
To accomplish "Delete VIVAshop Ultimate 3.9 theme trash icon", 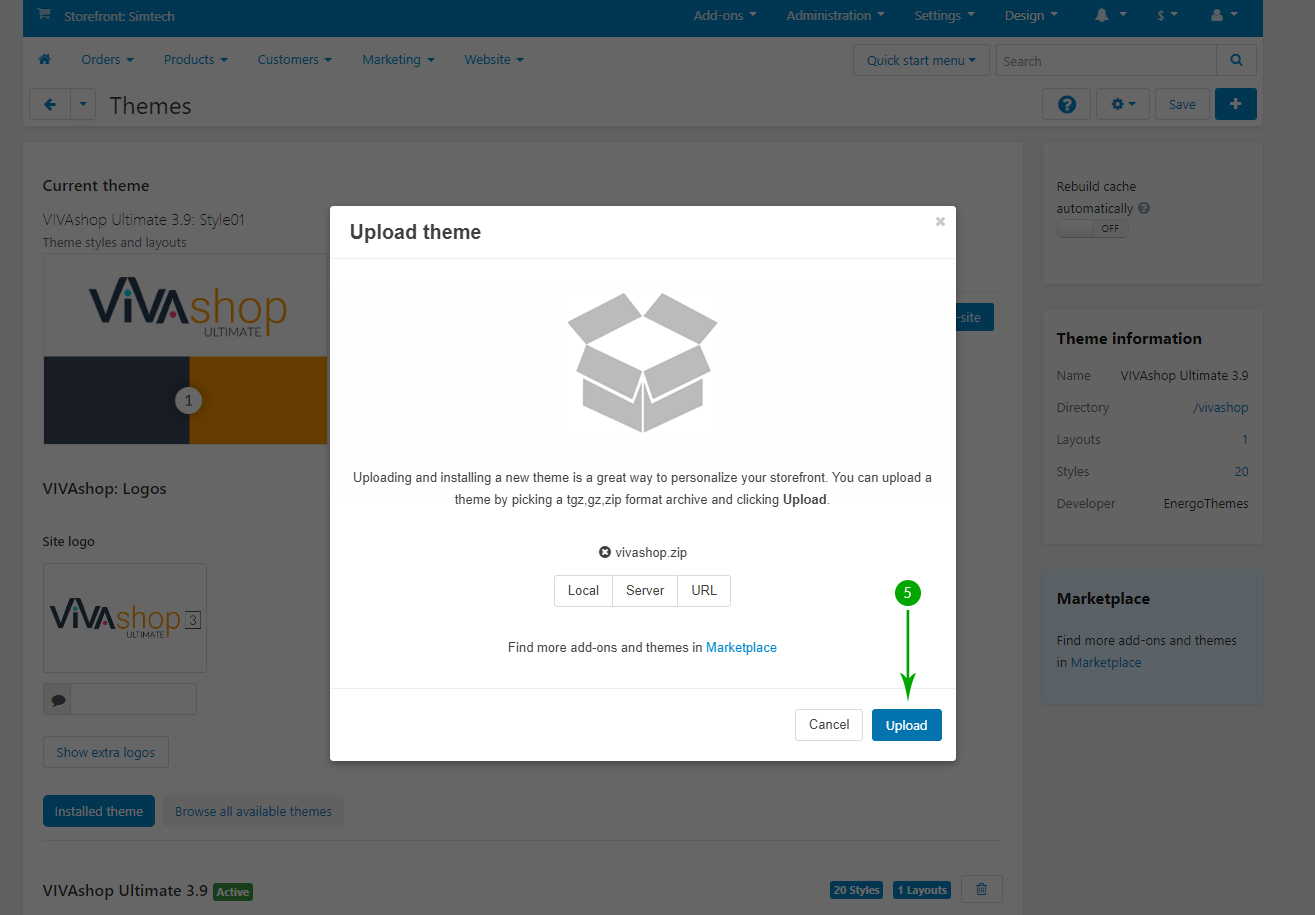I will (981, 889).
